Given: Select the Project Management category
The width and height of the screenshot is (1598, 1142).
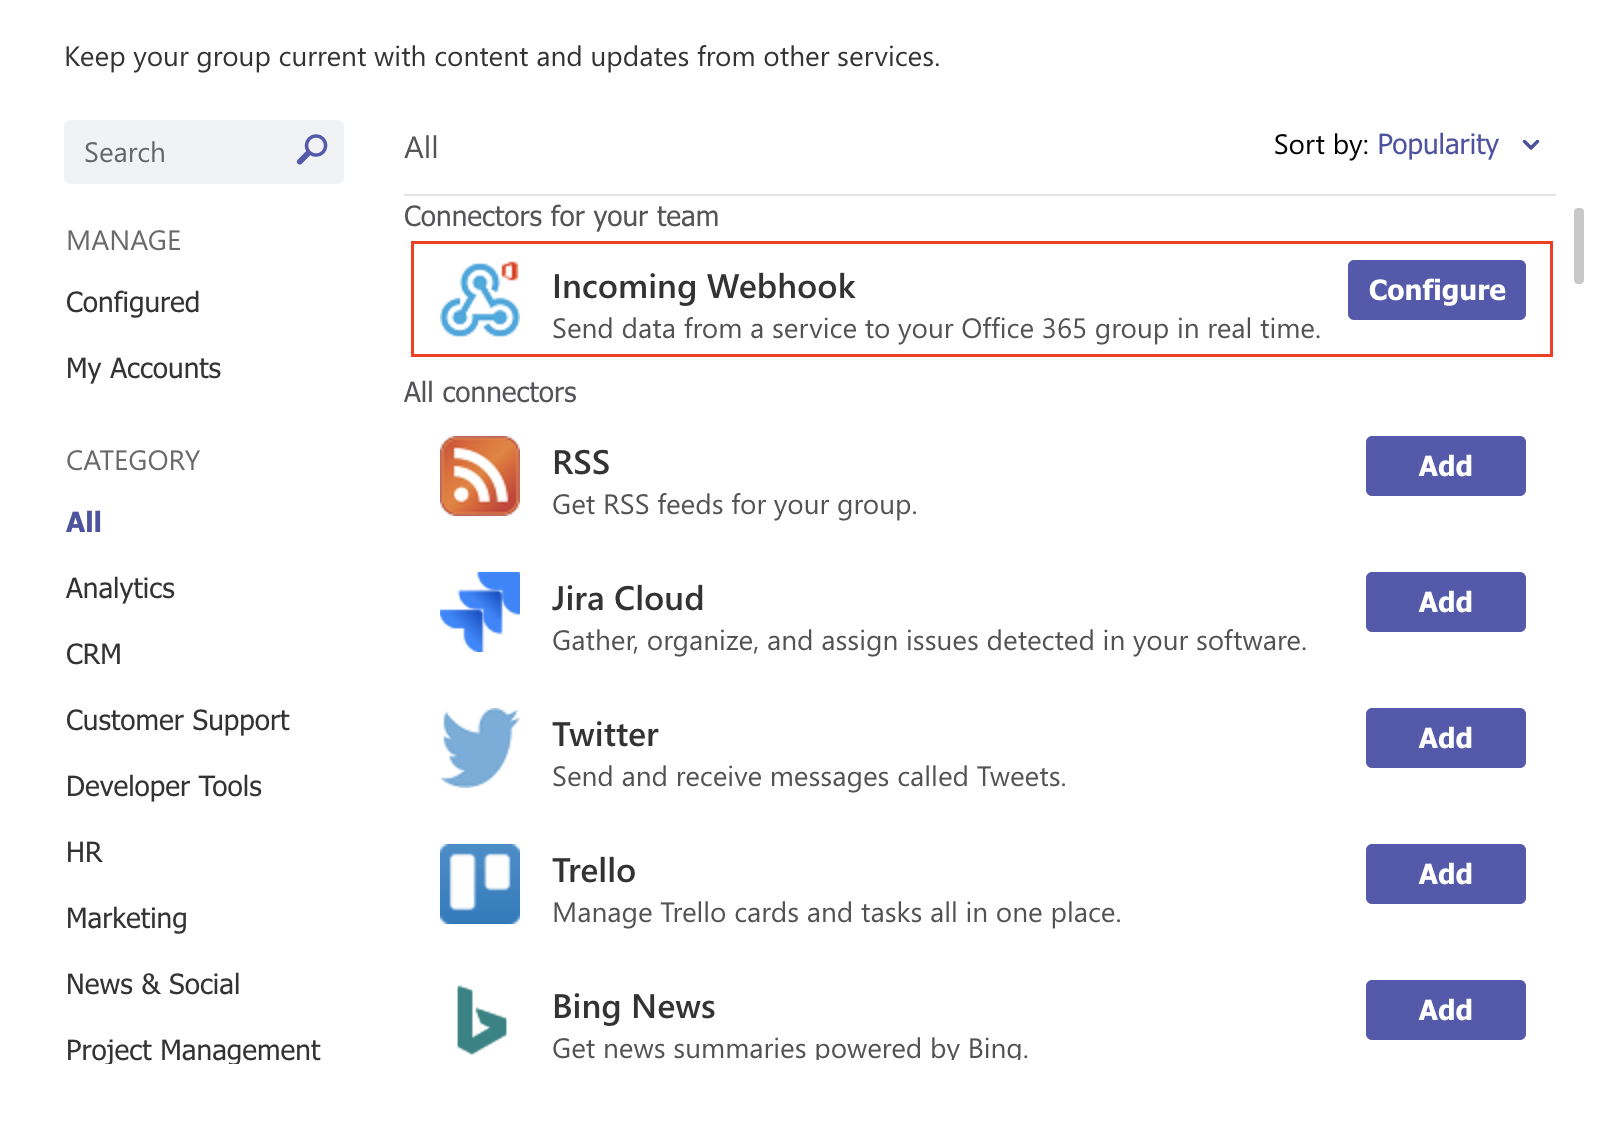Looking at the screenshot, I should click(x=193, y=1050).
